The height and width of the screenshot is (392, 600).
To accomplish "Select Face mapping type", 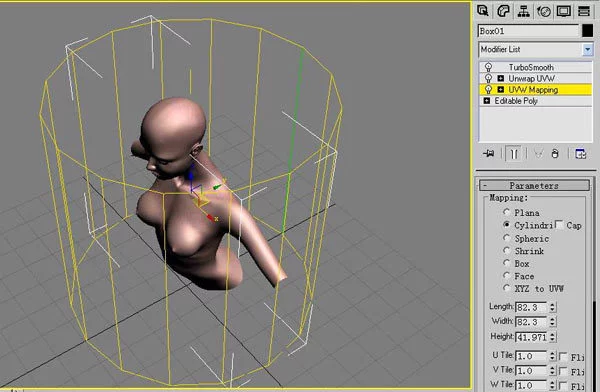I will 506,275.
